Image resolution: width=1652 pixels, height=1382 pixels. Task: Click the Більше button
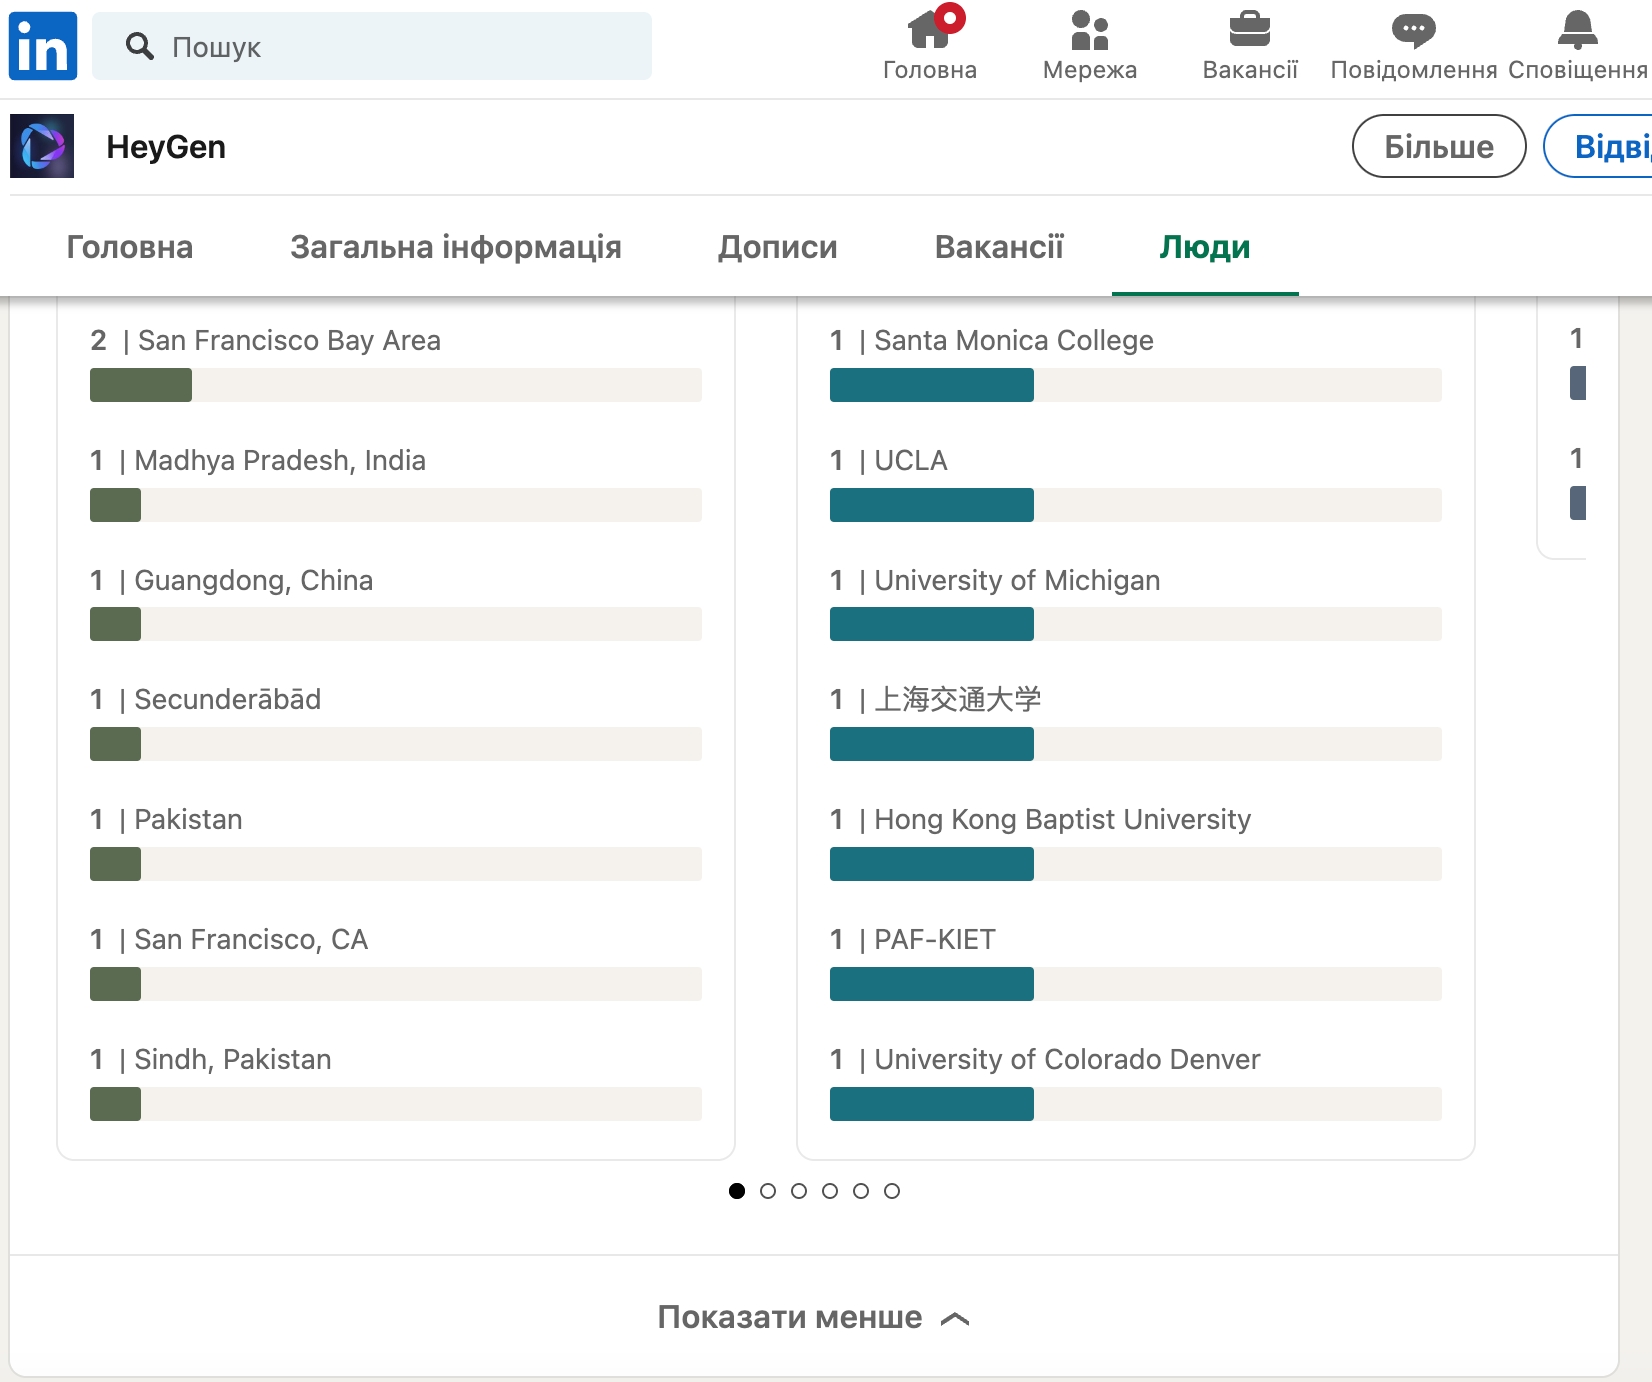[x=1439, y=146]
